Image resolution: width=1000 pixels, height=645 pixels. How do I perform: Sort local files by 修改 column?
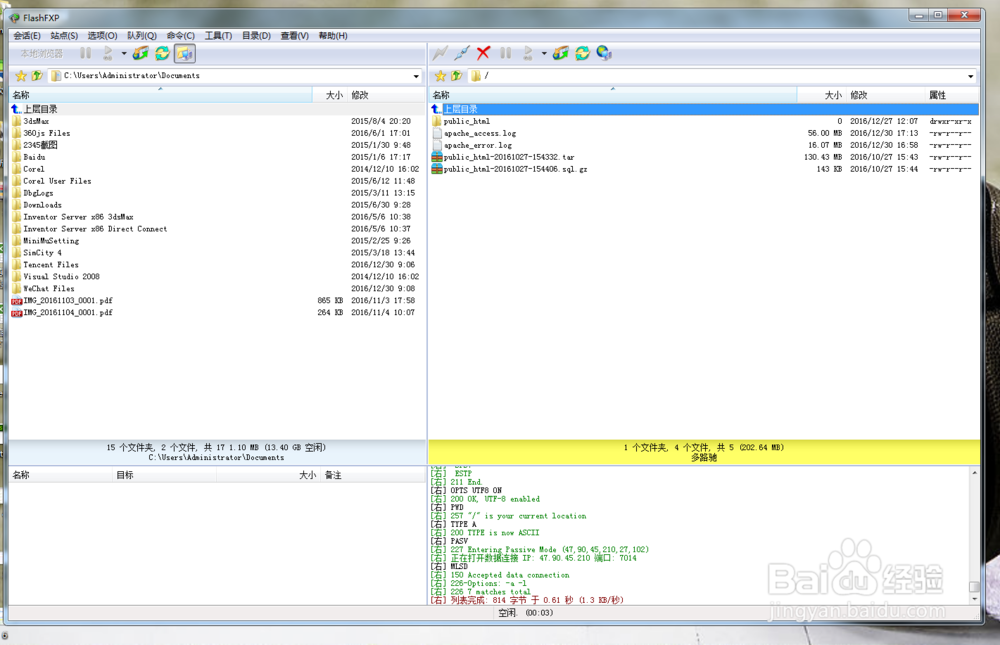386,95
